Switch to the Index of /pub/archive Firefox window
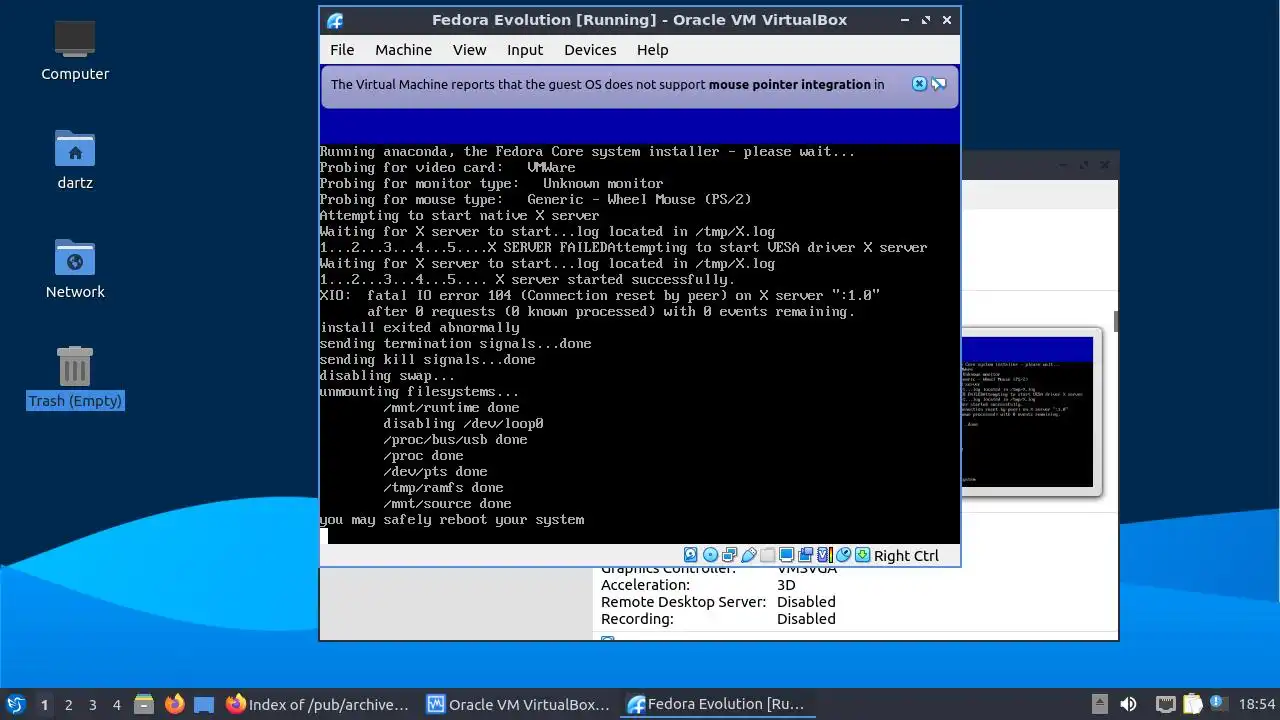 [319, 704]
